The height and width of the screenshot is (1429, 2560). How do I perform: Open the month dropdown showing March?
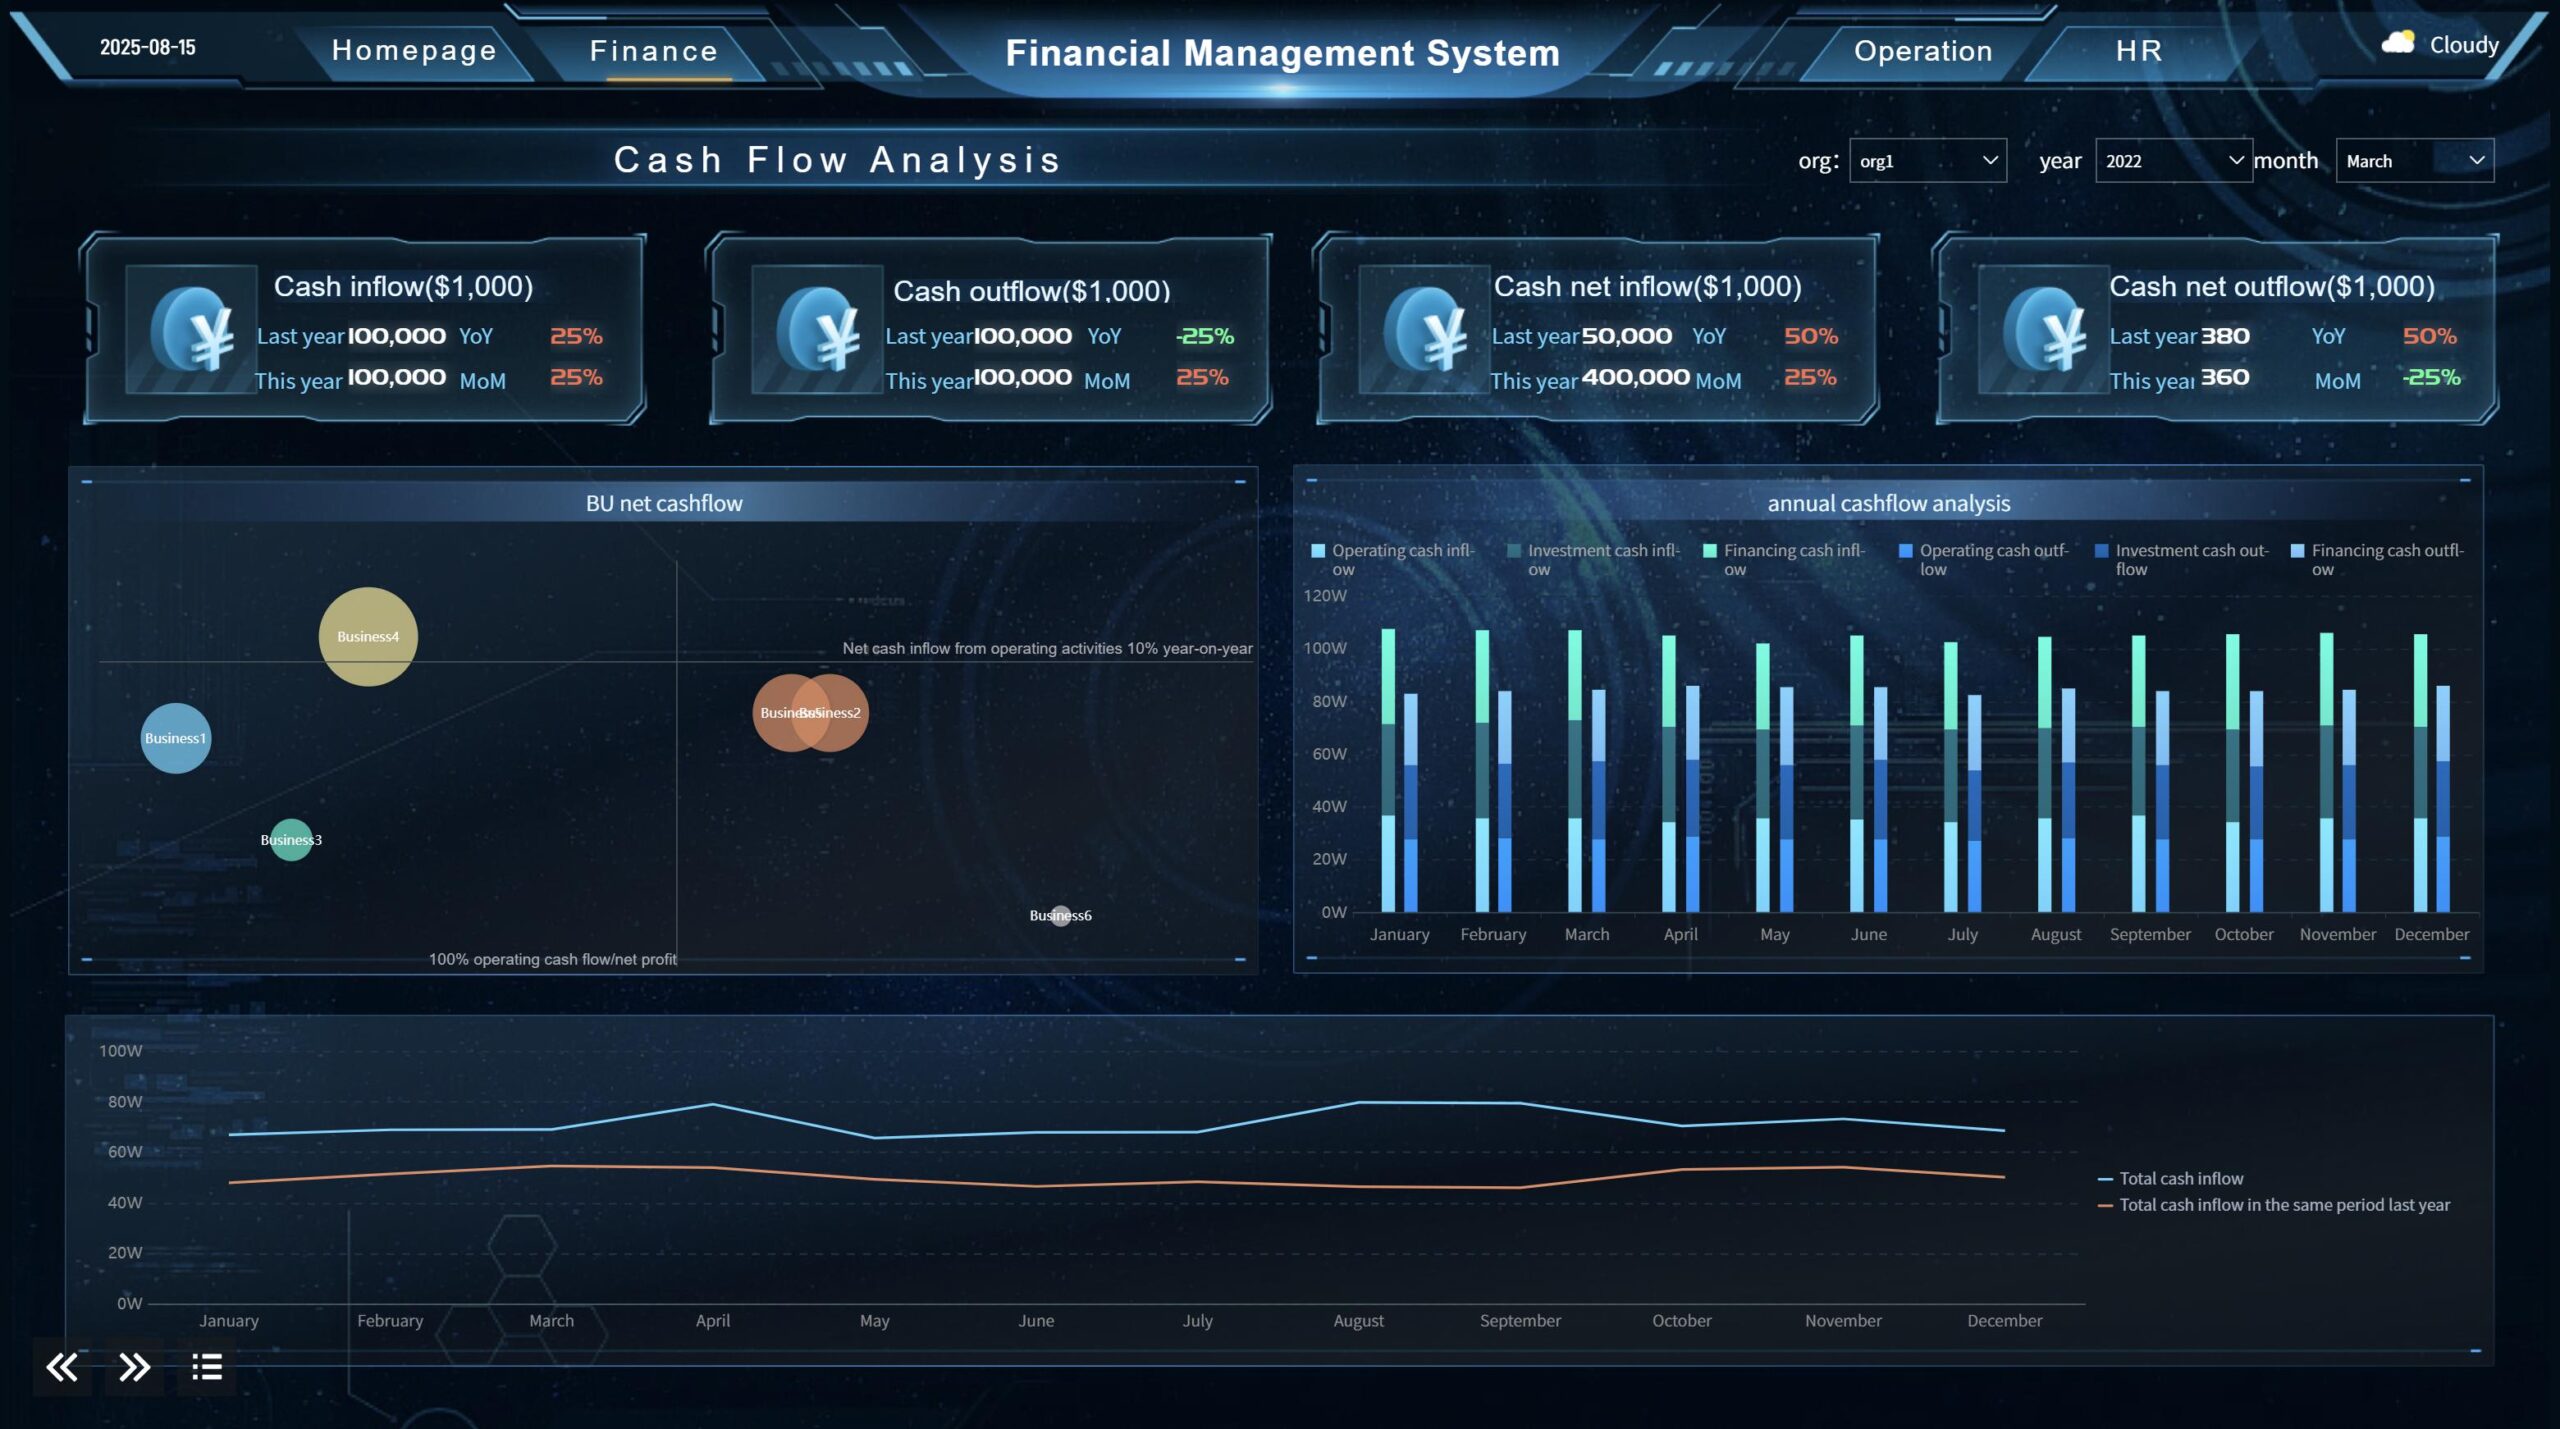[2414, 161]
